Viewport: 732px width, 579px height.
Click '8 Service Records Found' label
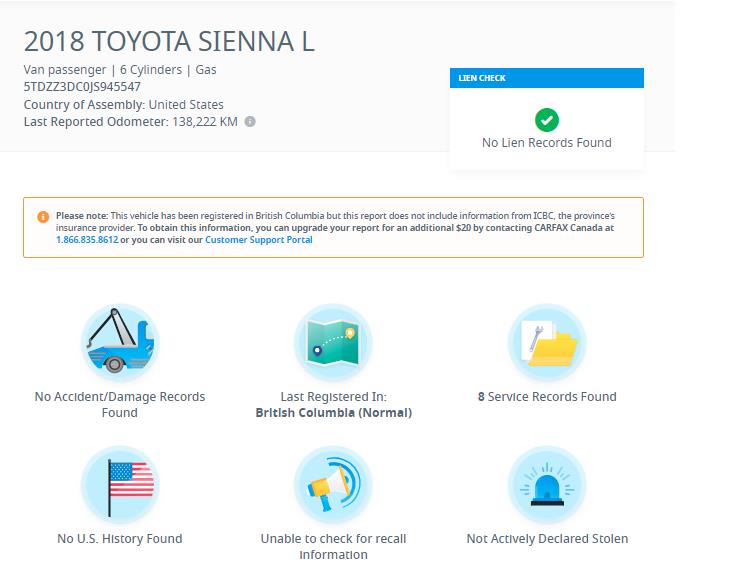547,396
